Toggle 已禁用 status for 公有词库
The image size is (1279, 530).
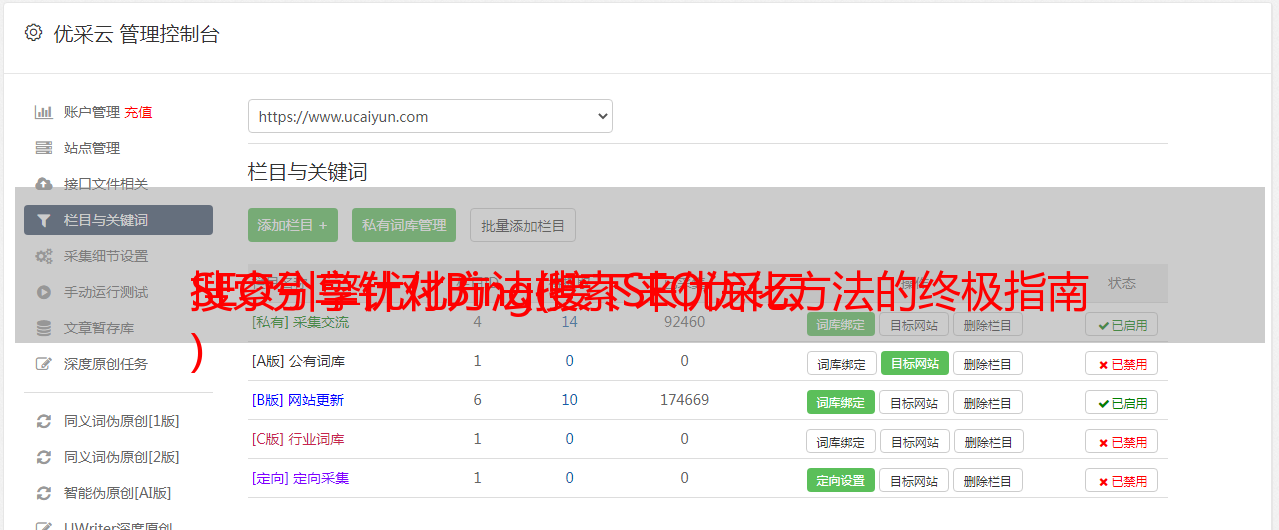1122,364
